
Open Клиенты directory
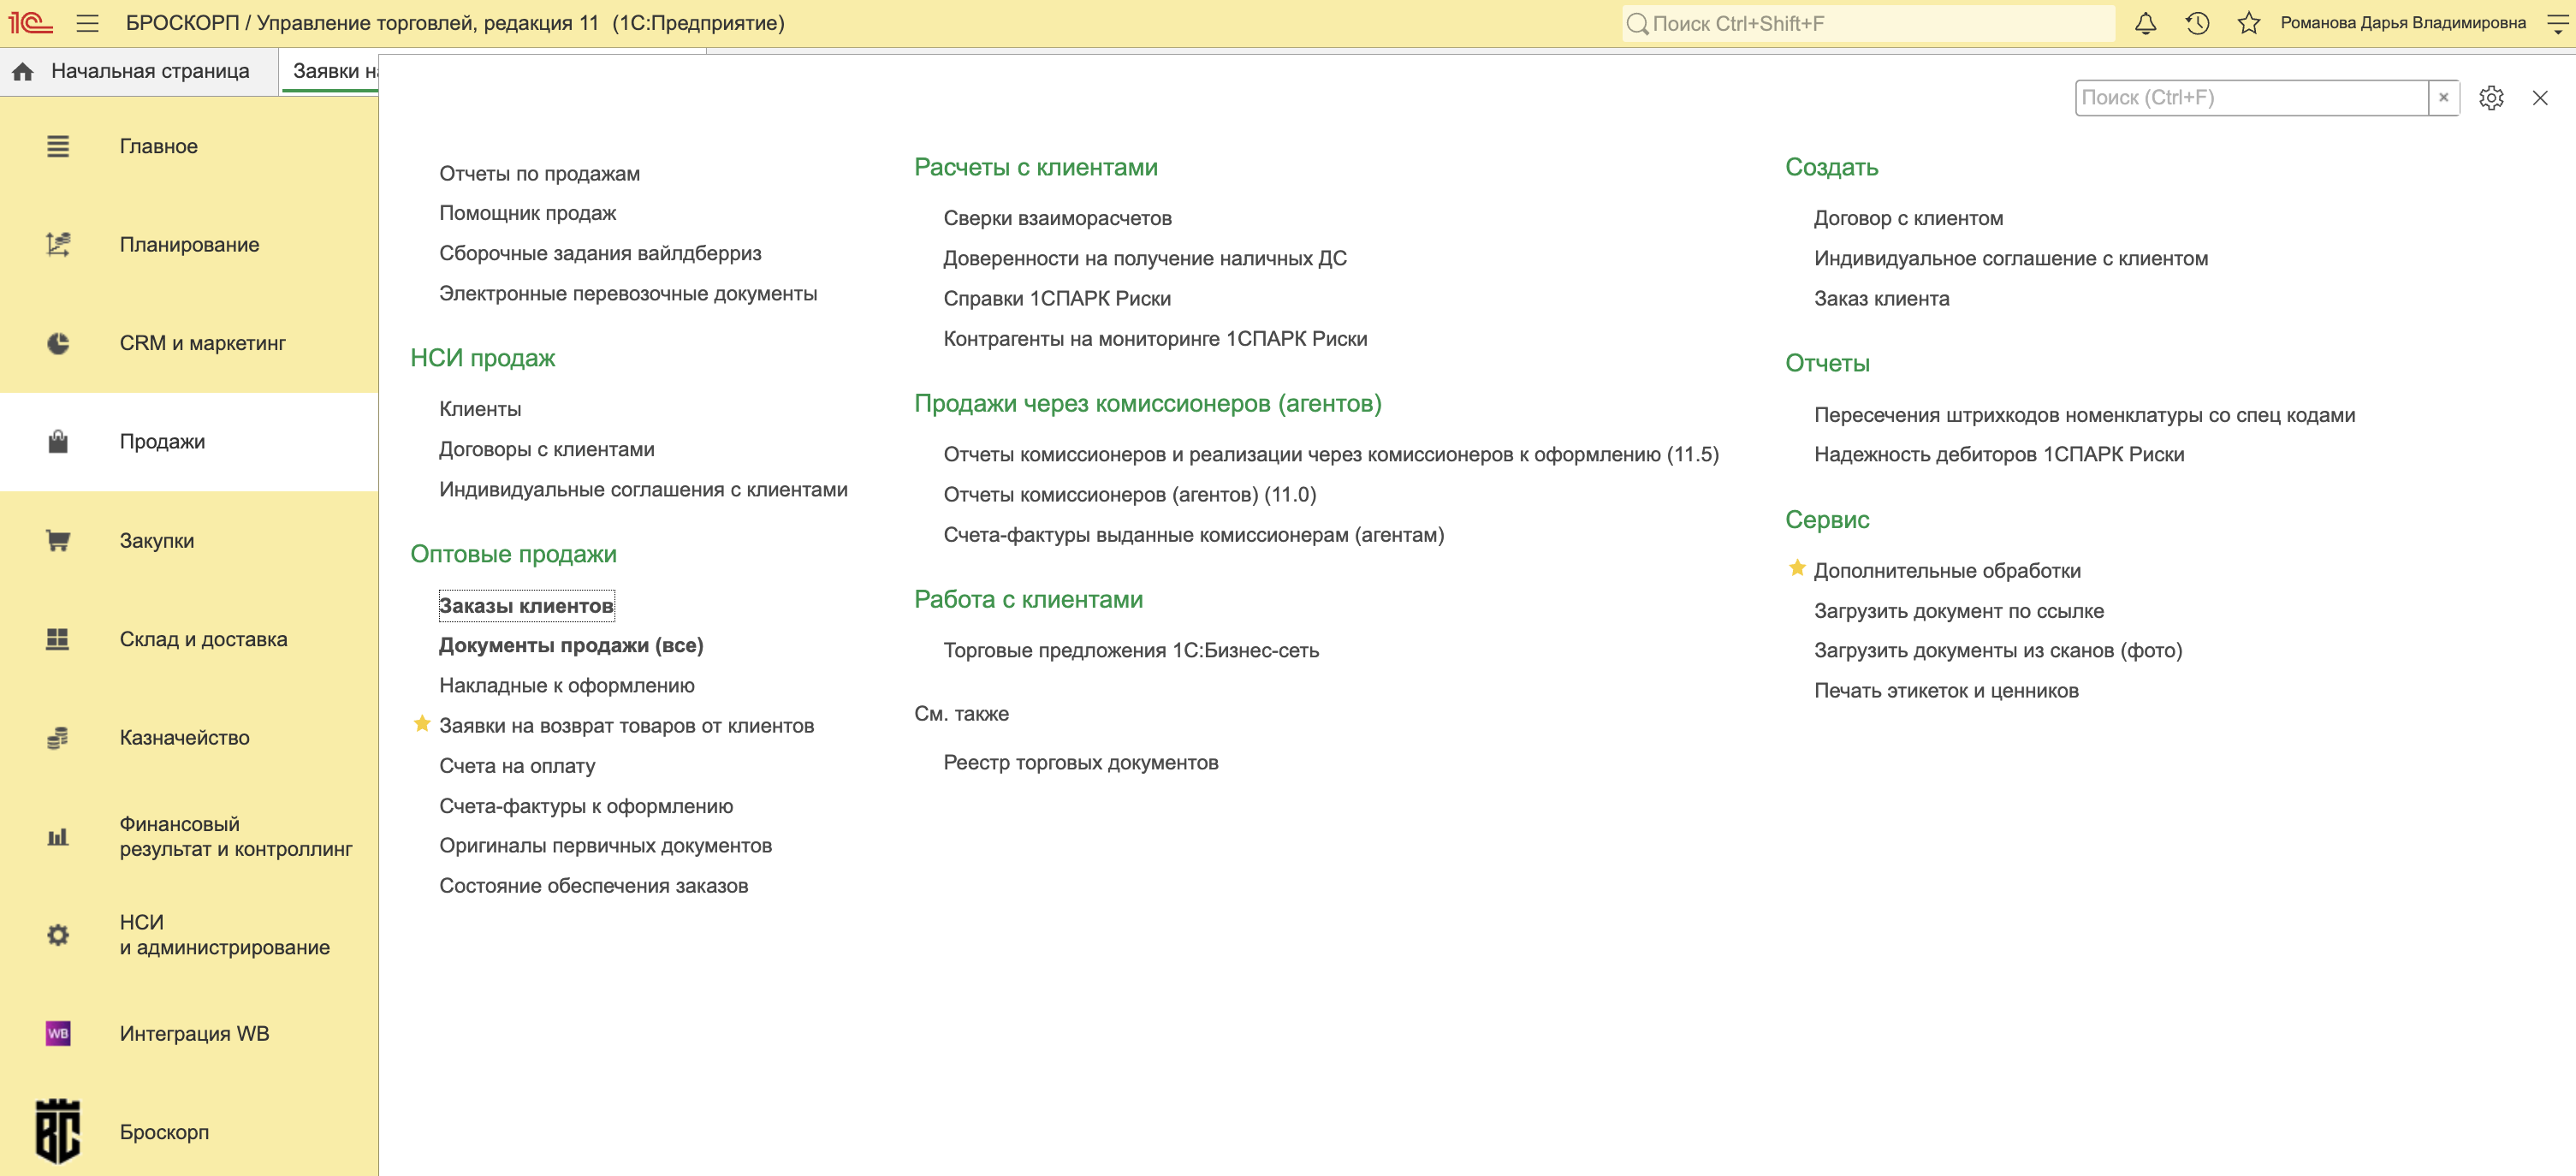[480, 409]
